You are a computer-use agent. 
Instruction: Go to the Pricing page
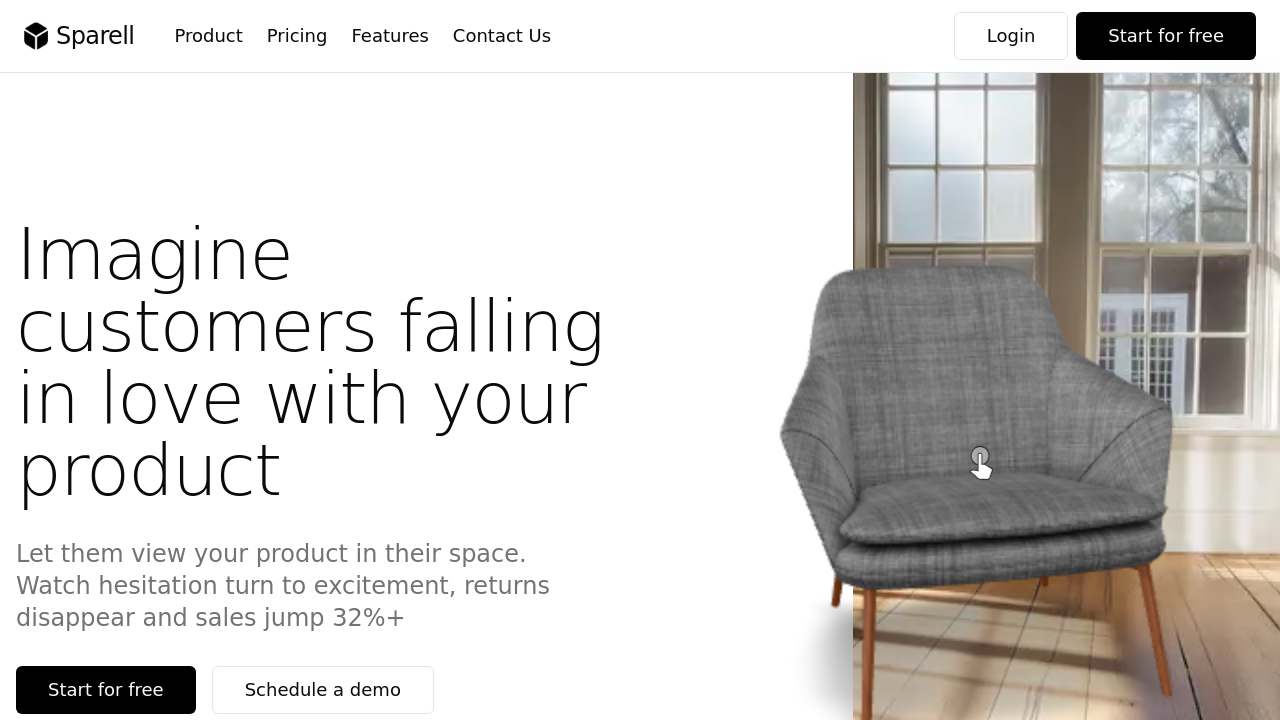click(x=297, y=36)
